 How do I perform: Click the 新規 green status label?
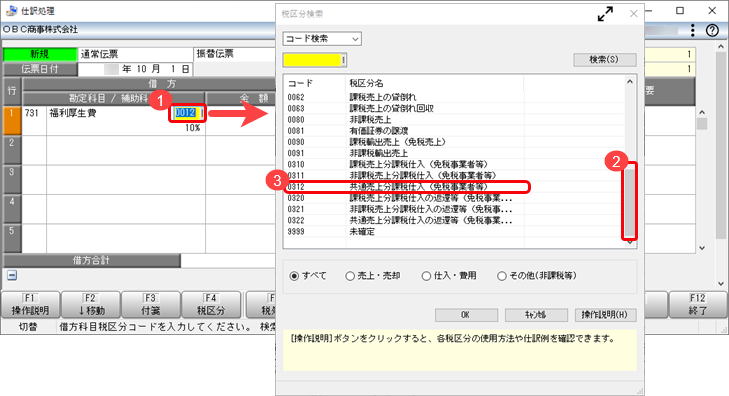click(40, 54)
